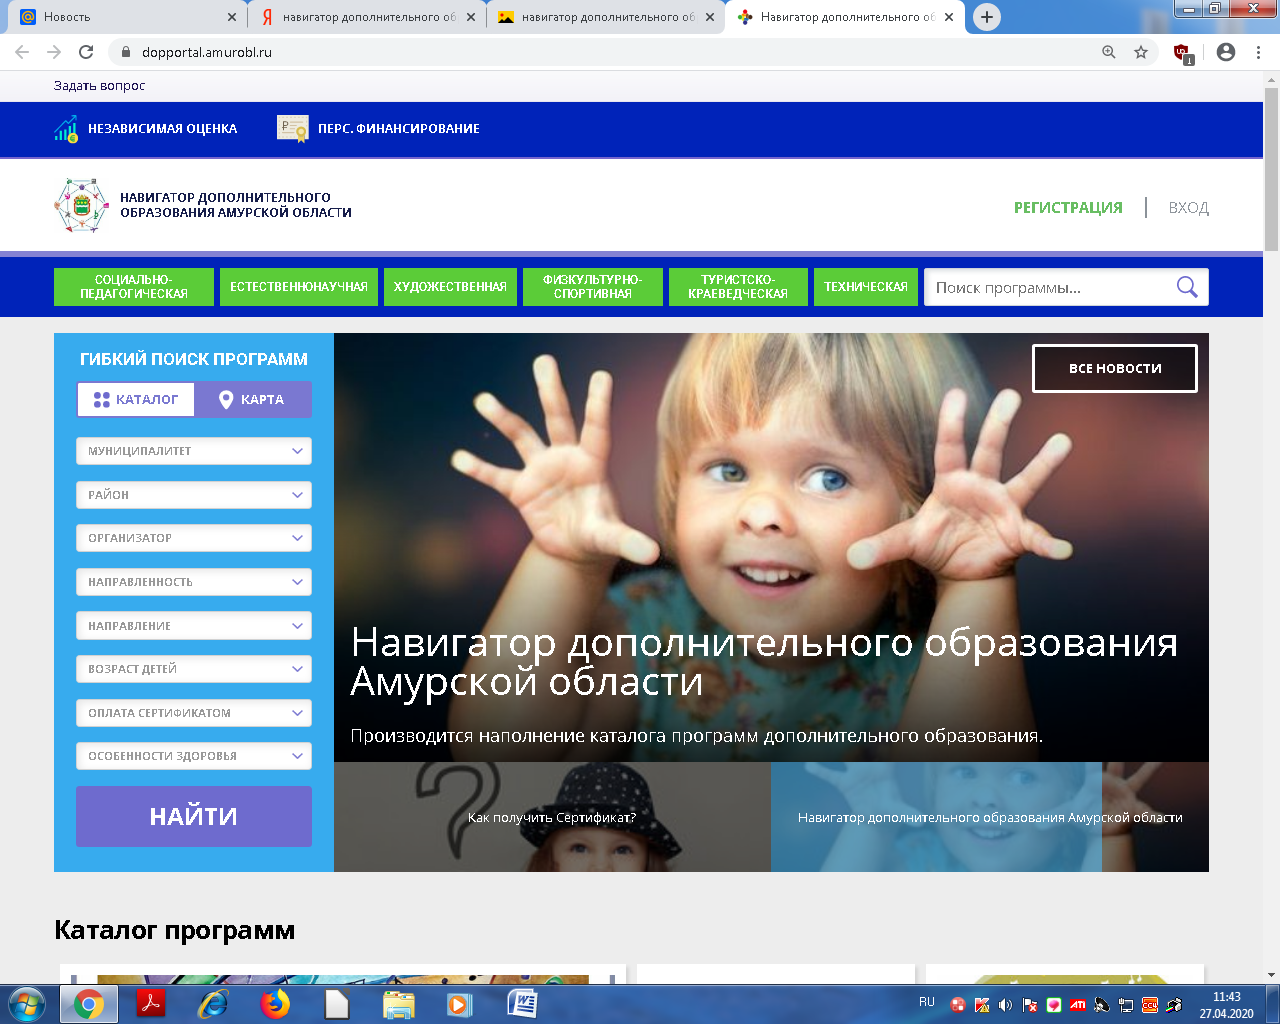Switch to the Карта view toggle

click(x=253, y=399)
